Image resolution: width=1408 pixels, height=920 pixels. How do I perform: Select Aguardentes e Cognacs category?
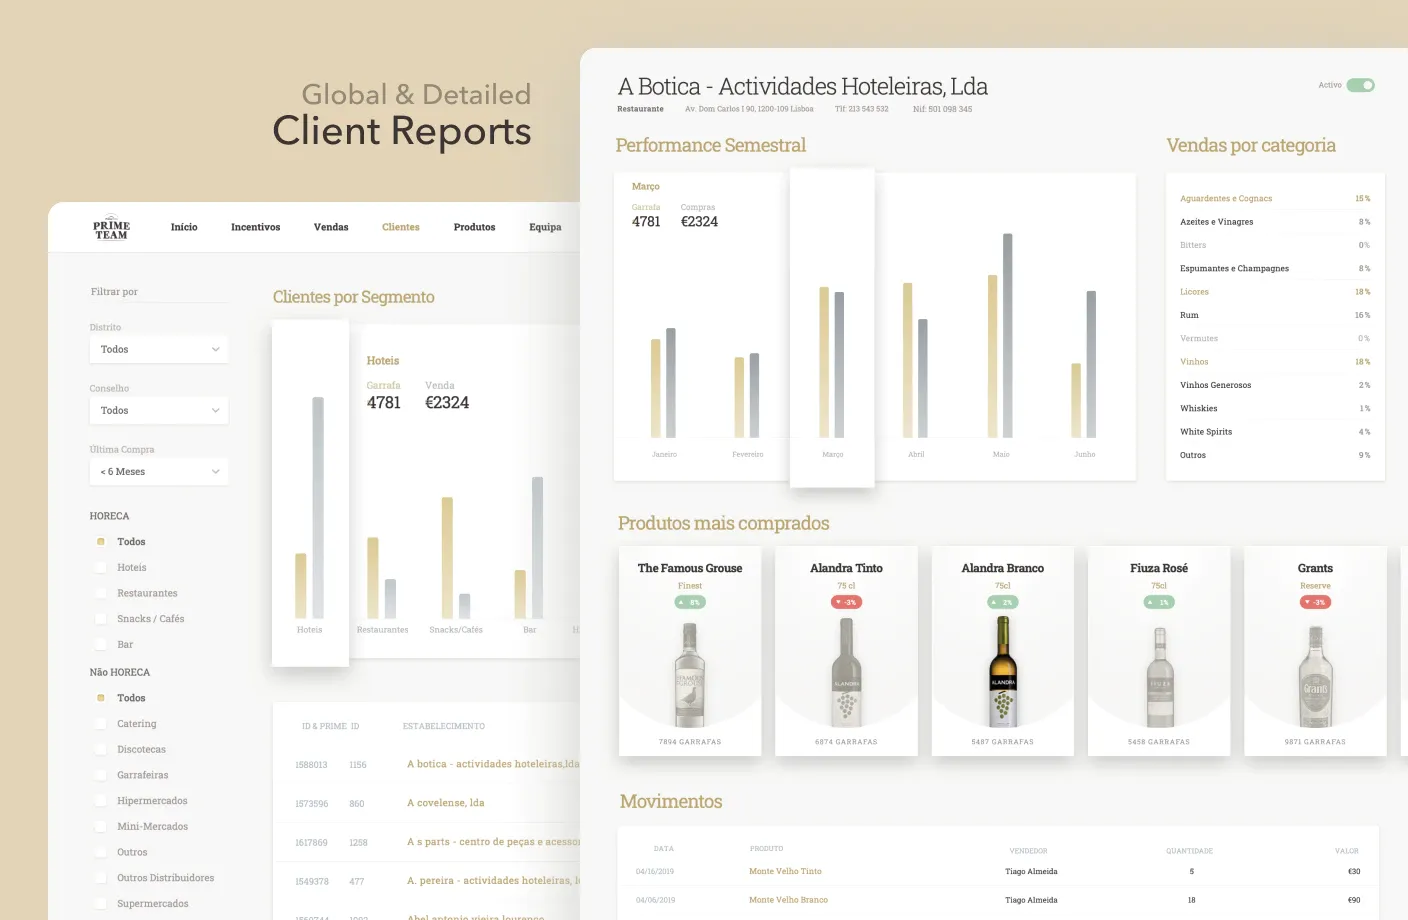1275,198
